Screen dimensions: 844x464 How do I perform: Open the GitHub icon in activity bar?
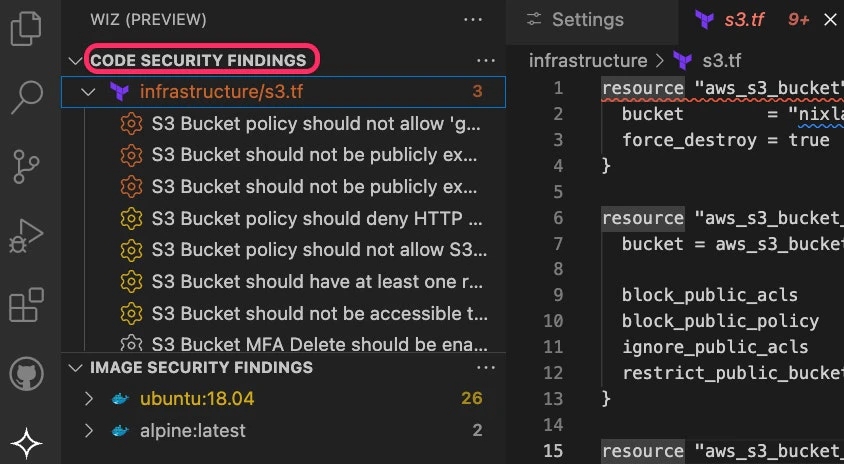(x=26, y=374)
